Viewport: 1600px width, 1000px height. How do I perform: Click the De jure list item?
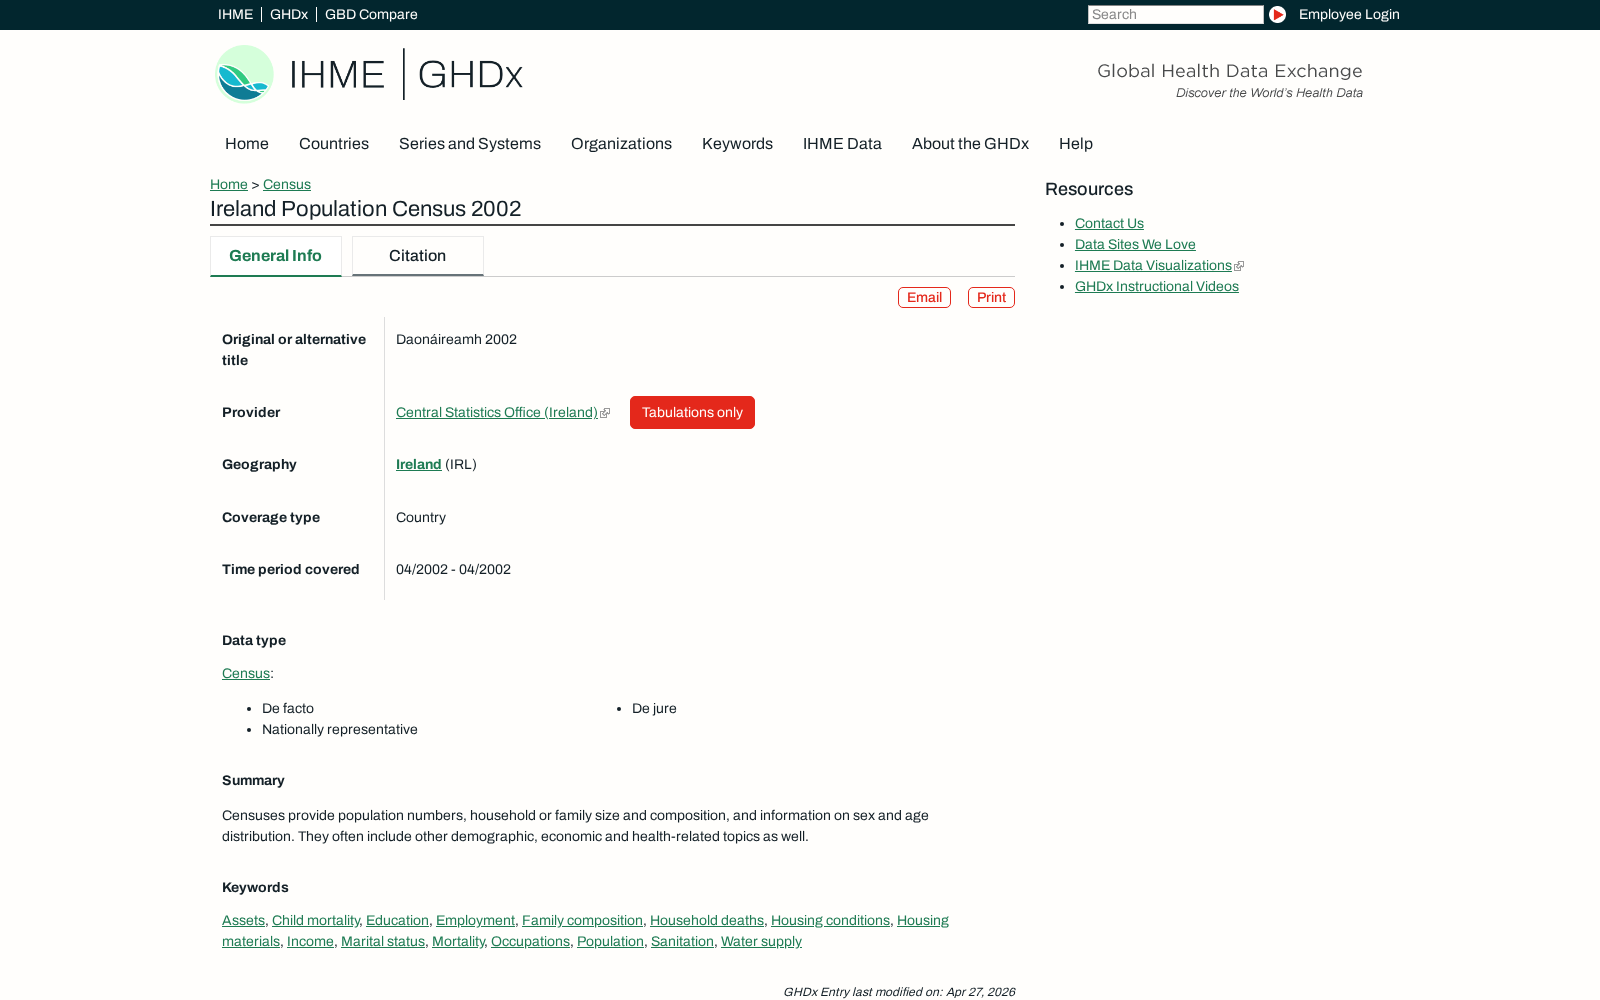pyautogui.click(x=654, y=708)
